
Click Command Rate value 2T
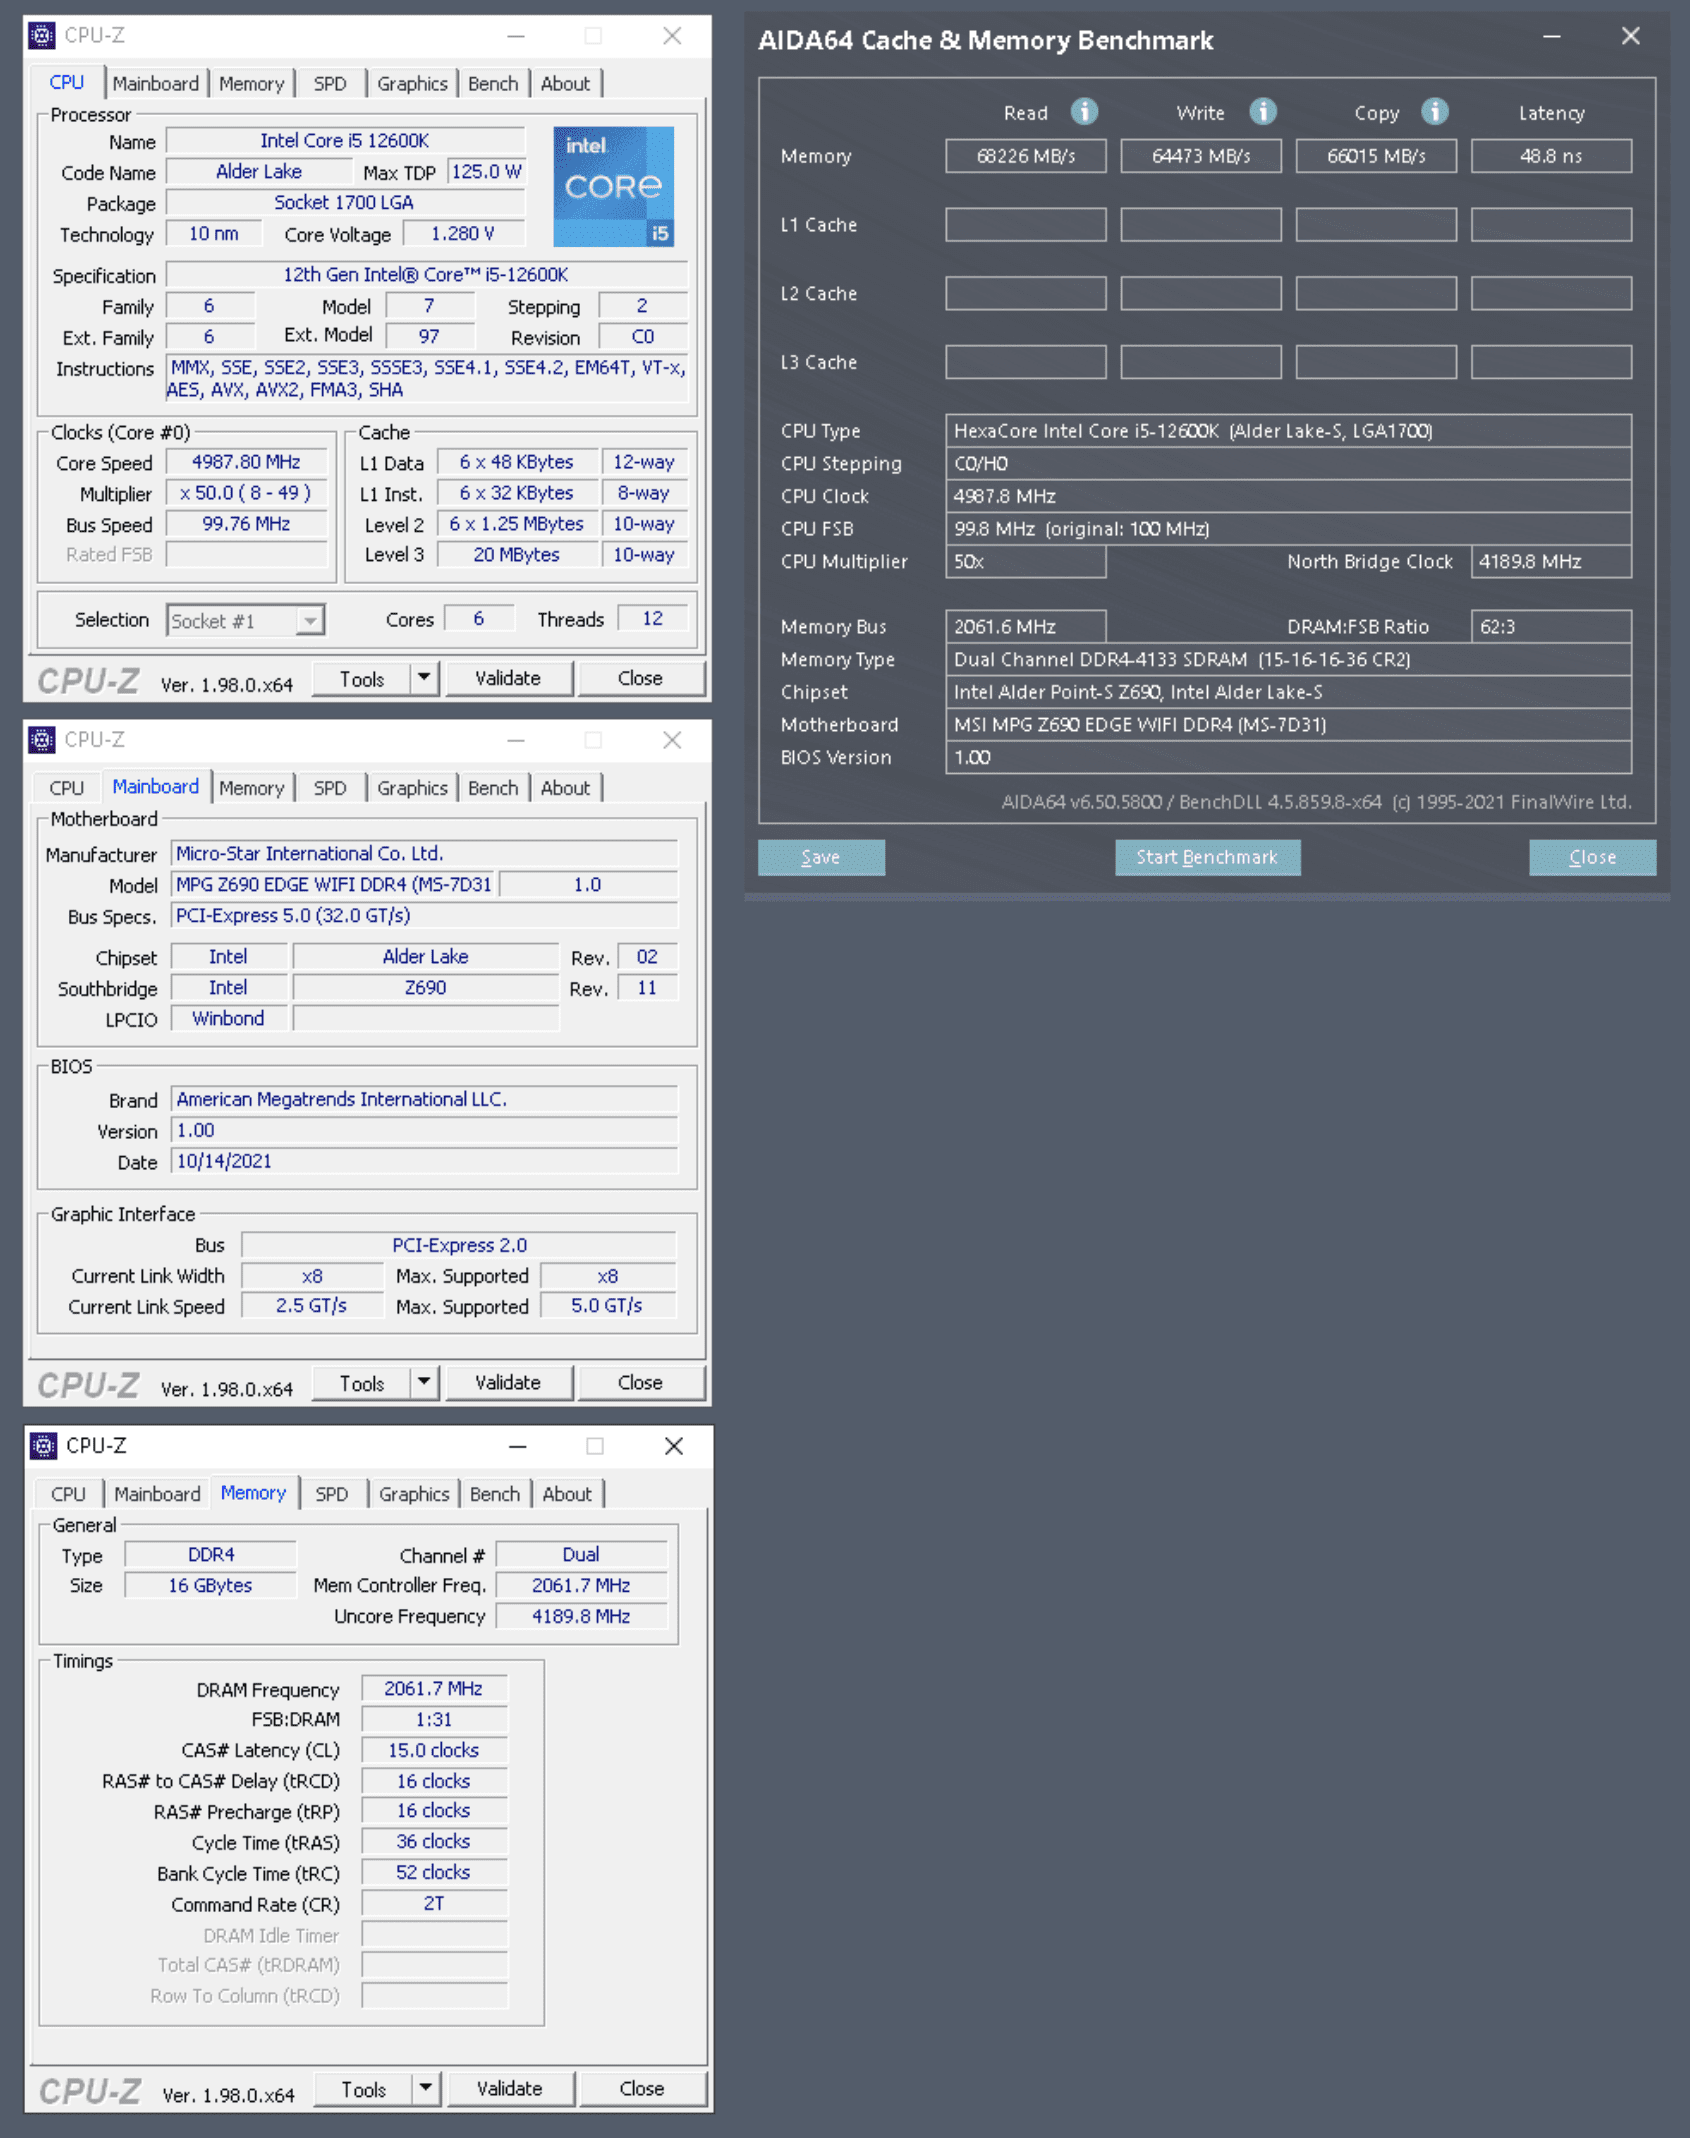pyautogui.click(x=434, y=1904)
